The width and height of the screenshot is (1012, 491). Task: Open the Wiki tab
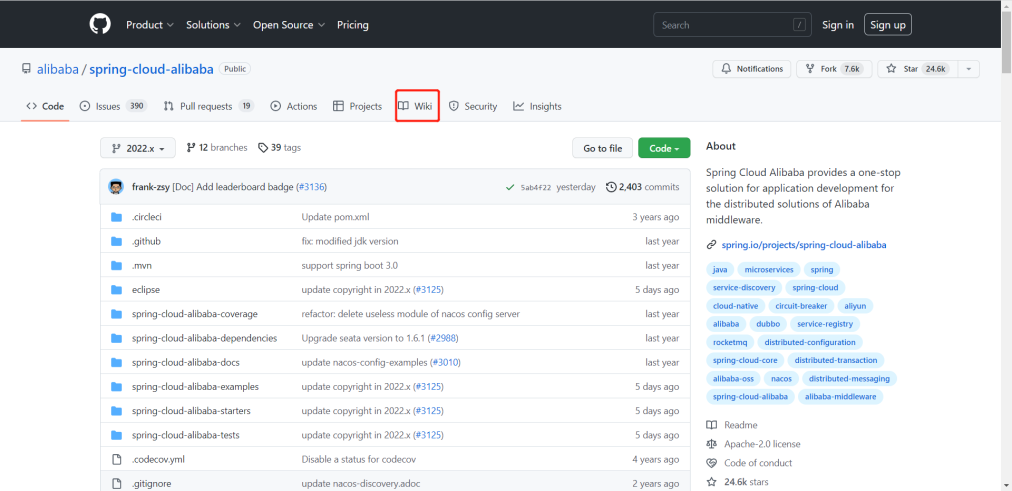point(415,106)
